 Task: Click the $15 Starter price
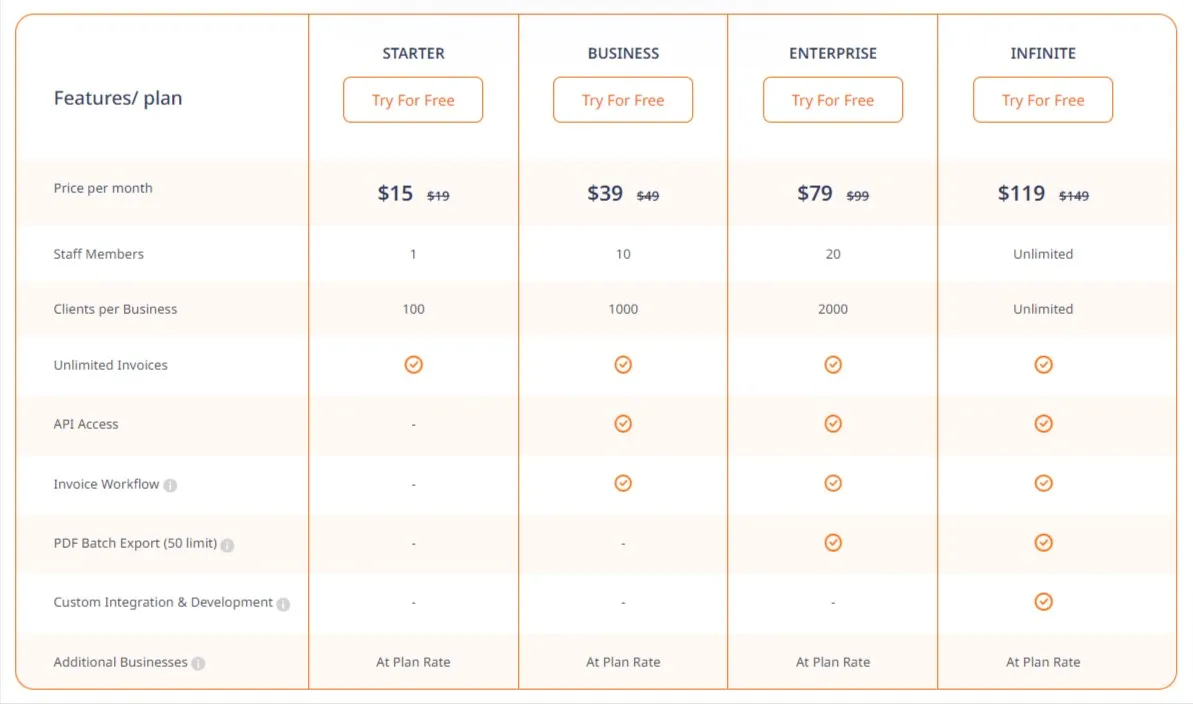pyautogui.click(x=395, y=193)
